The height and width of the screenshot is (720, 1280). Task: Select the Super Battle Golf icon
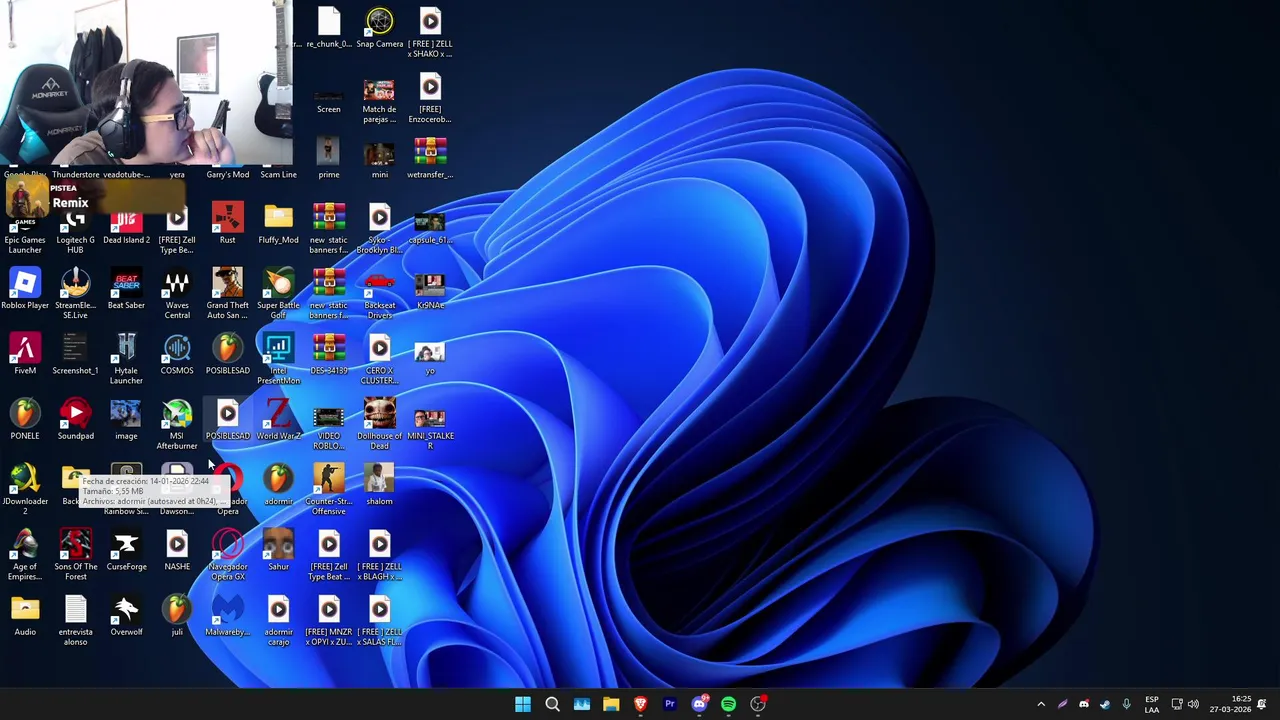point(278,295)
